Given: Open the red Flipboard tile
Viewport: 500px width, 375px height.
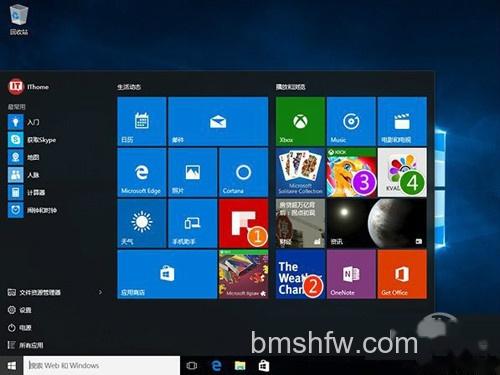Looking at the screenshot, I should [x=244, y=223].
